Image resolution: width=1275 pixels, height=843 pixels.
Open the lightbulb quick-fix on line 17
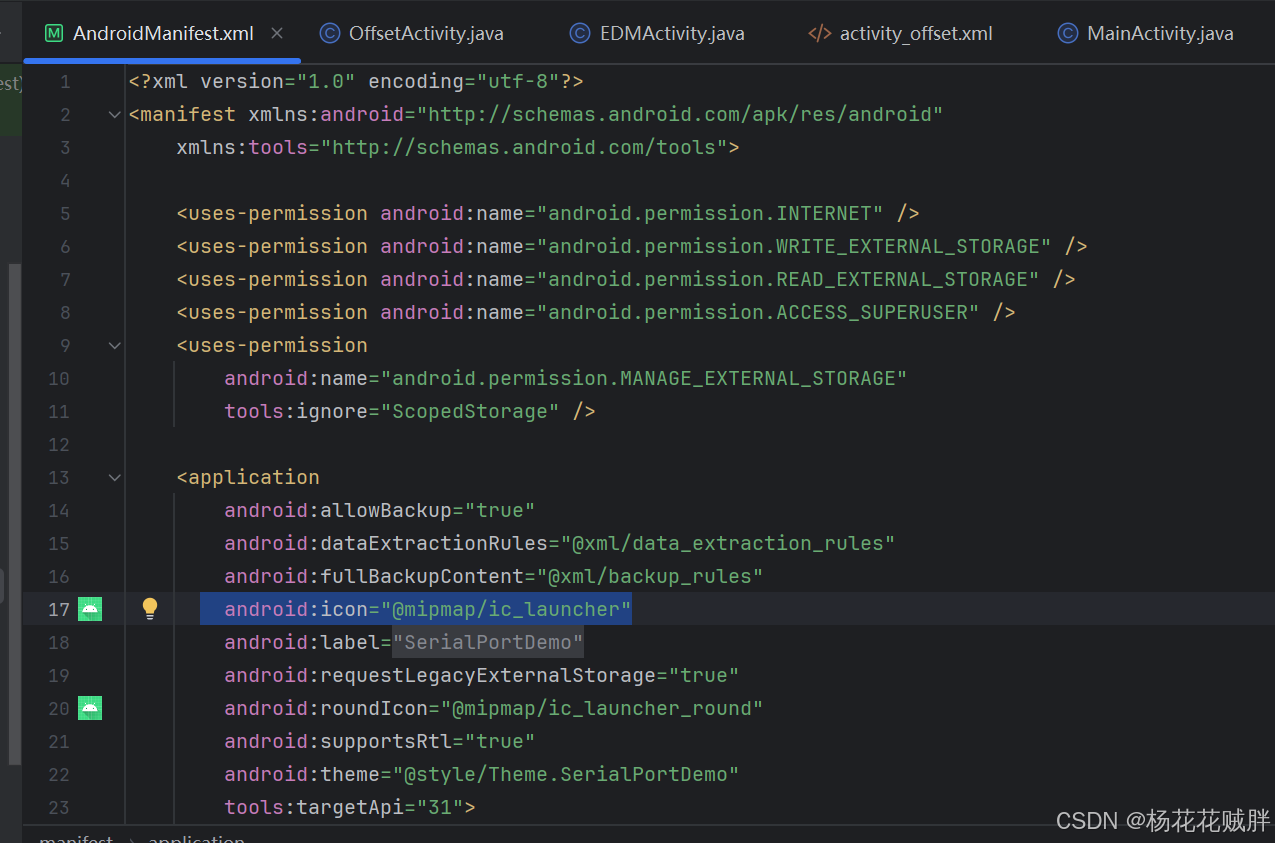click(150, 608)
